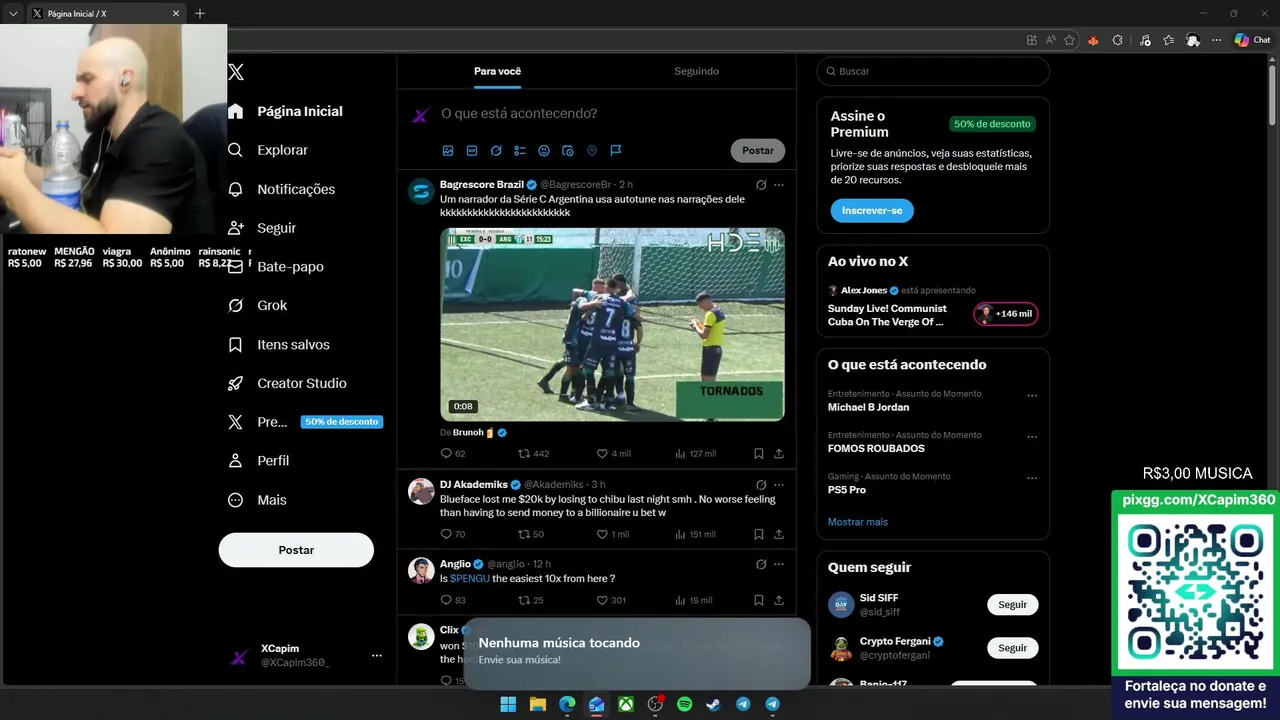Viewport: 1280px width, 720px height.
Task: Click Grok icon in composer toolbar
Action: (x=496, y=151)
